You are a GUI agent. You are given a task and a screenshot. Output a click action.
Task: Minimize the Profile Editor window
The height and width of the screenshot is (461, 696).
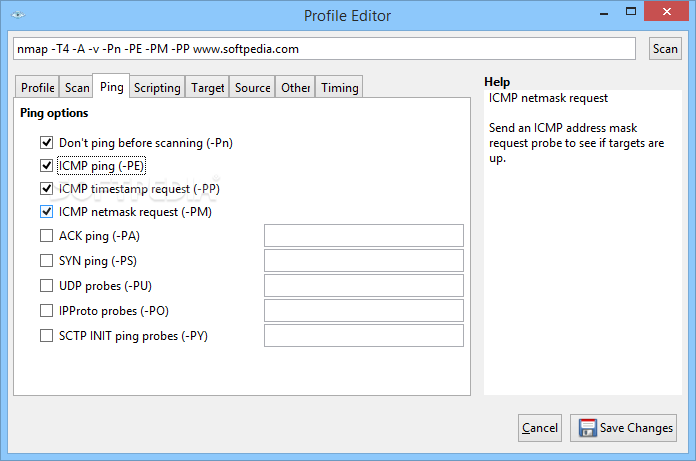pyautogui.click(x=604, y=12)
